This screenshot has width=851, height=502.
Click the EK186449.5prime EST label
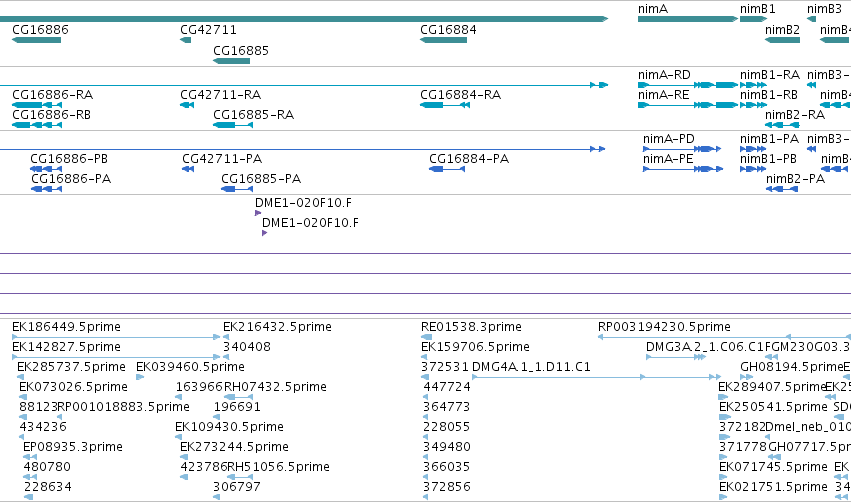pyautogui.click(x=66, y=327)
